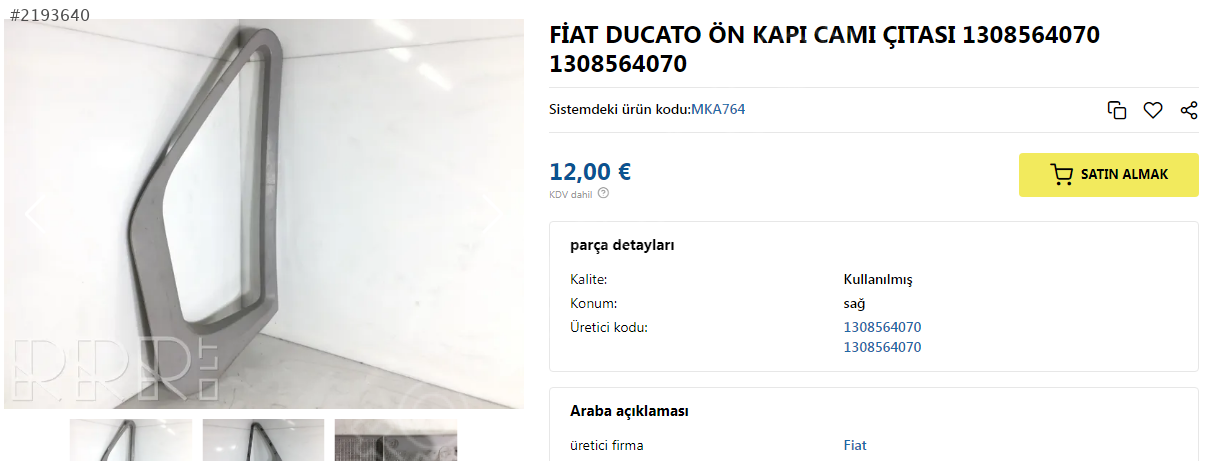Share this product listing icon
This screenshot has height=461, width=1213.
(1189, 110)
